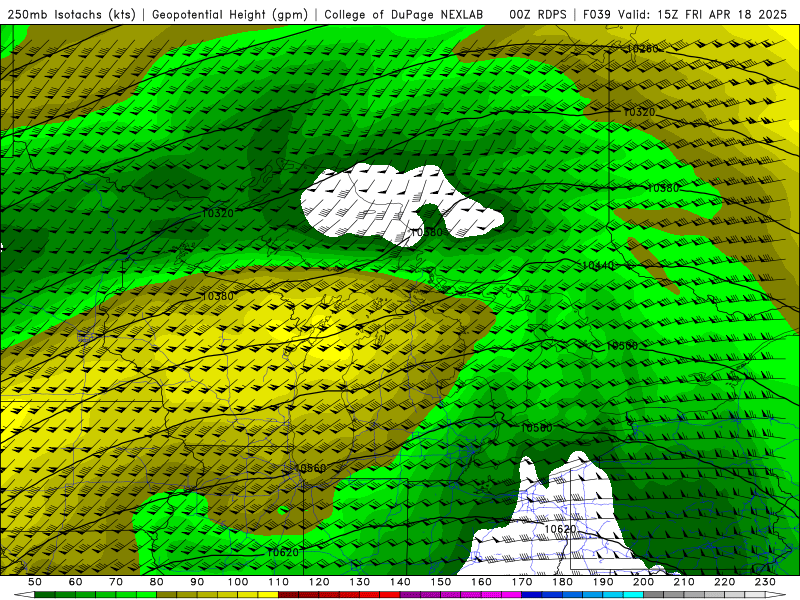Screen dimensions: 800x600
Task: Click 'Valid: 15Z FRI APR 18 2025' text
Action: point(703,15)
